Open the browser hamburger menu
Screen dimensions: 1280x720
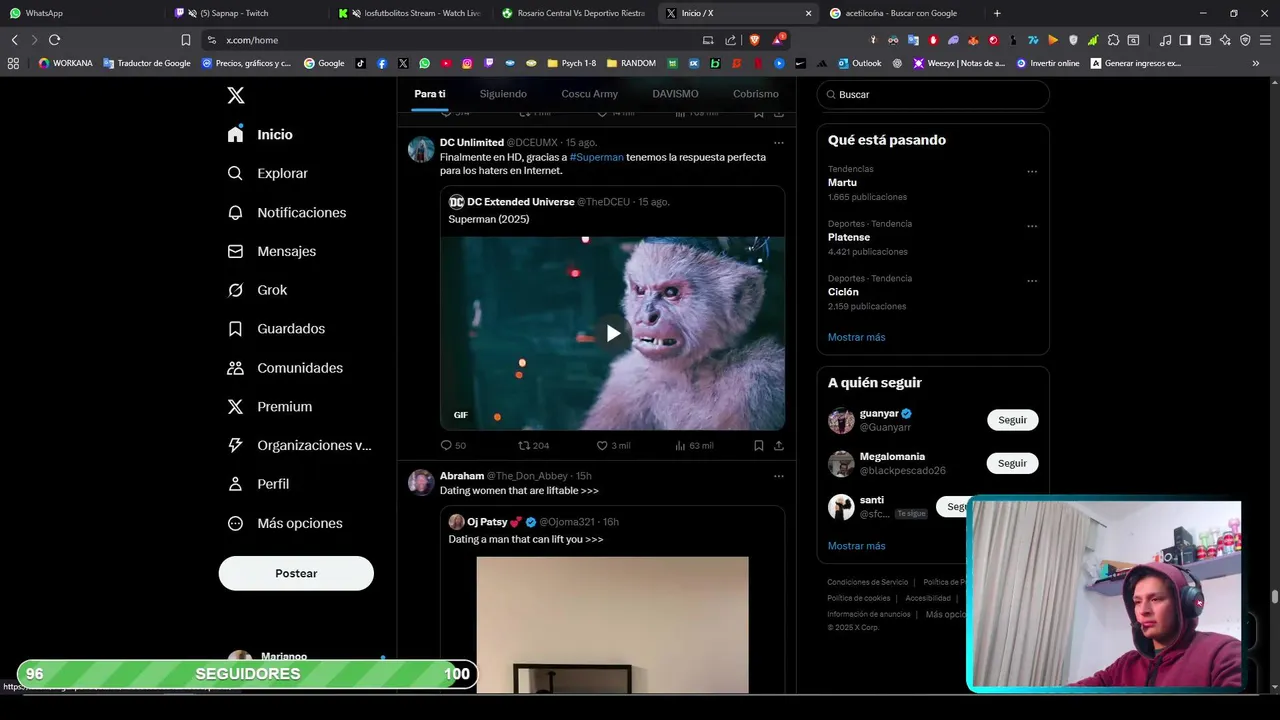(1265, 40)
